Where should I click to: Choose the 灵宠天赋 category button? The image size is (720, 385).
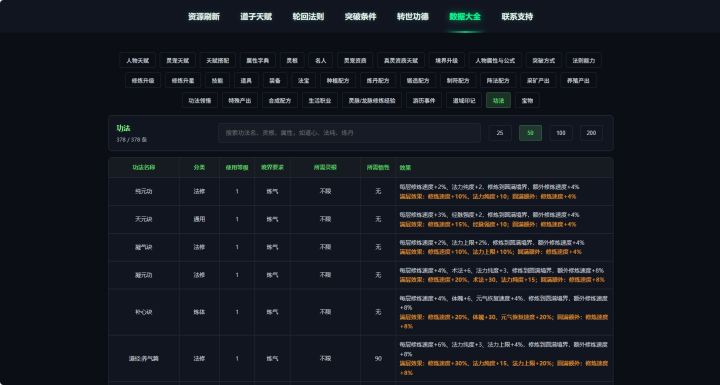pos(177,60)
